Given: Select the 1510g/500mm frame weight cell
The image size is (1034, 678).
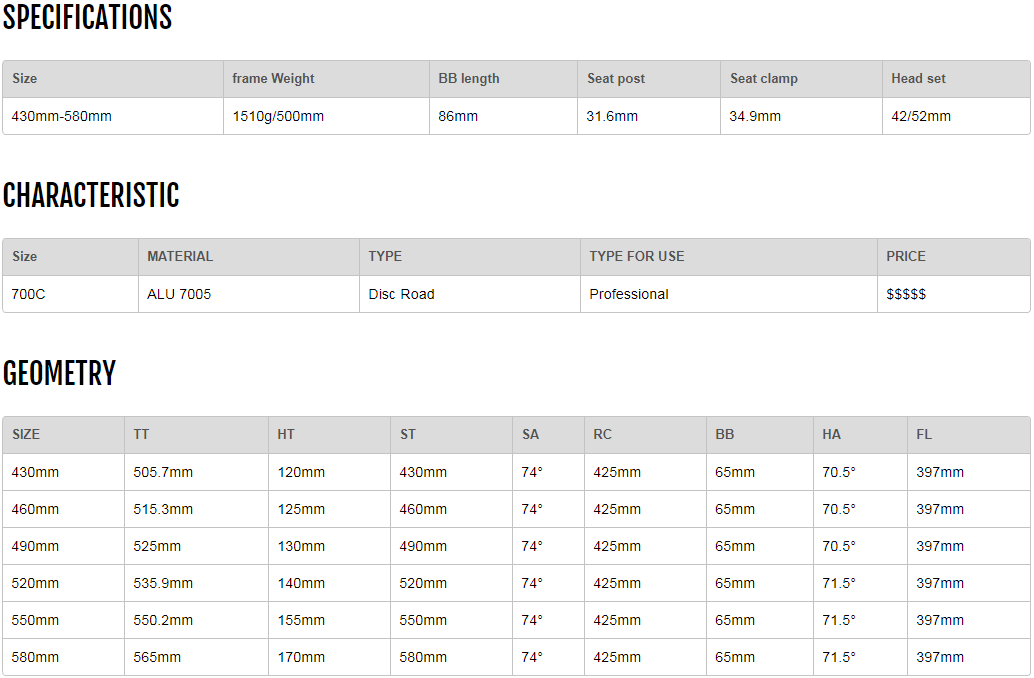Looking at the screenshot, I should pos(278,116).
